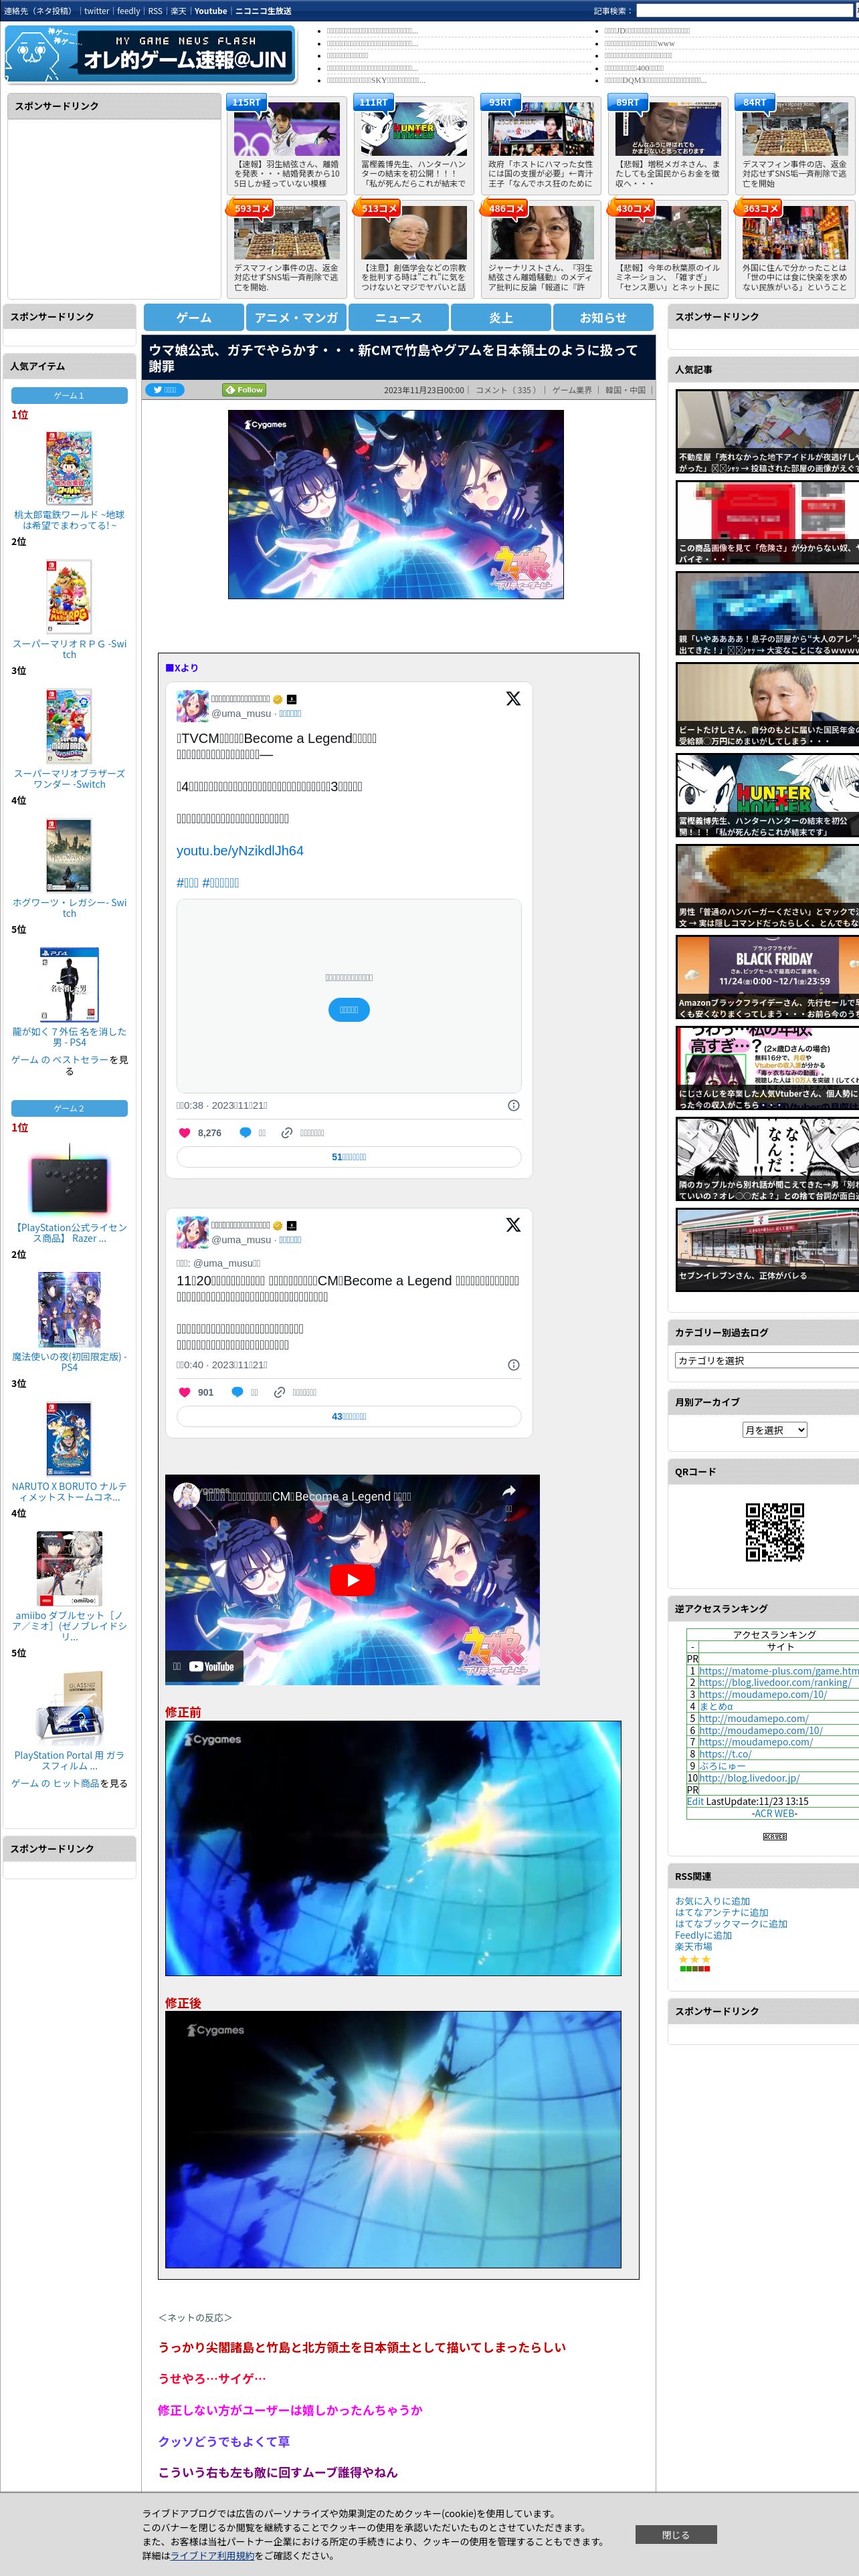859x2576 pixels.
Task: Click uma_musu avatar on the second tweet
Action: pyautogui.click(x=192, y=1232)
